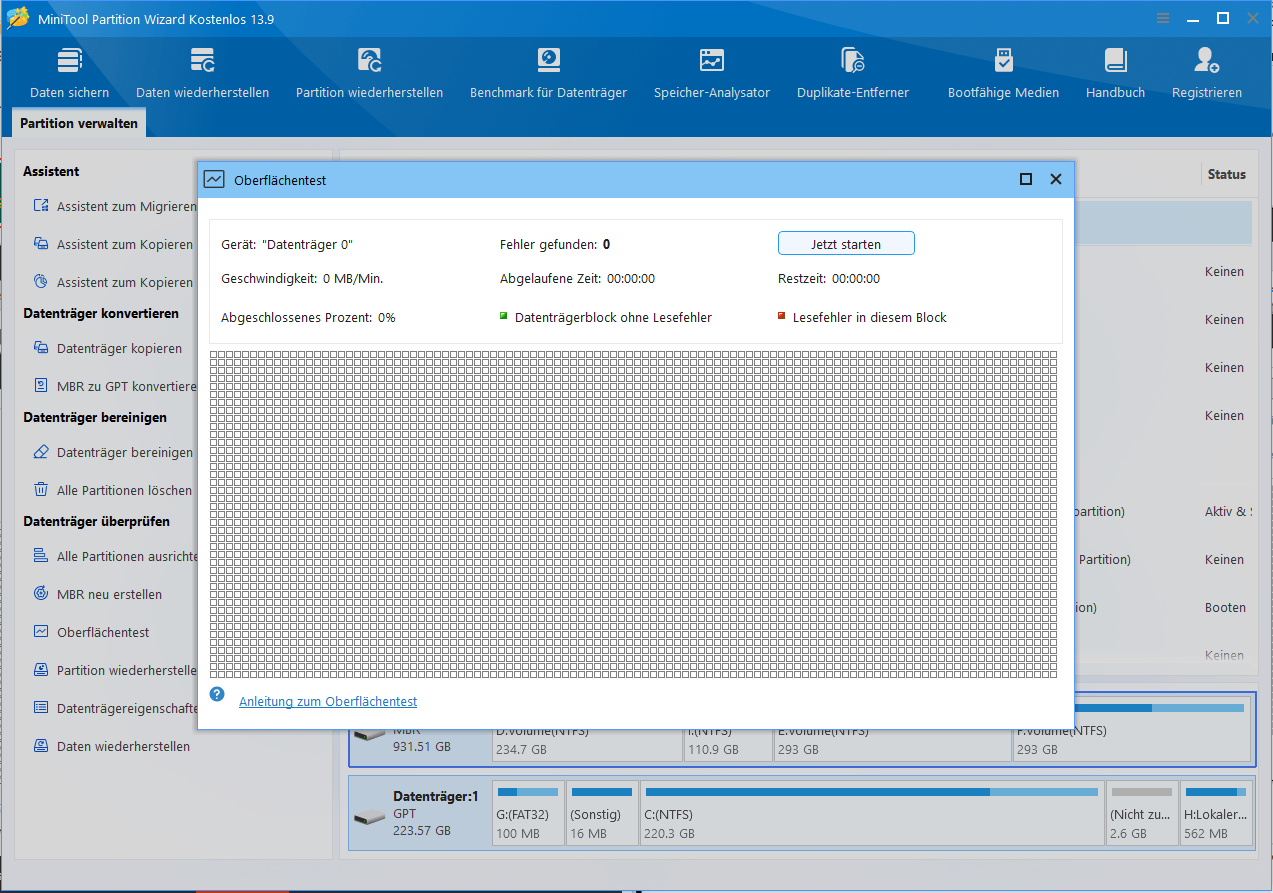Click the Datenträger:1 GPT disk label
Viewport: 1273px width, 893px height.
(436, 797)
